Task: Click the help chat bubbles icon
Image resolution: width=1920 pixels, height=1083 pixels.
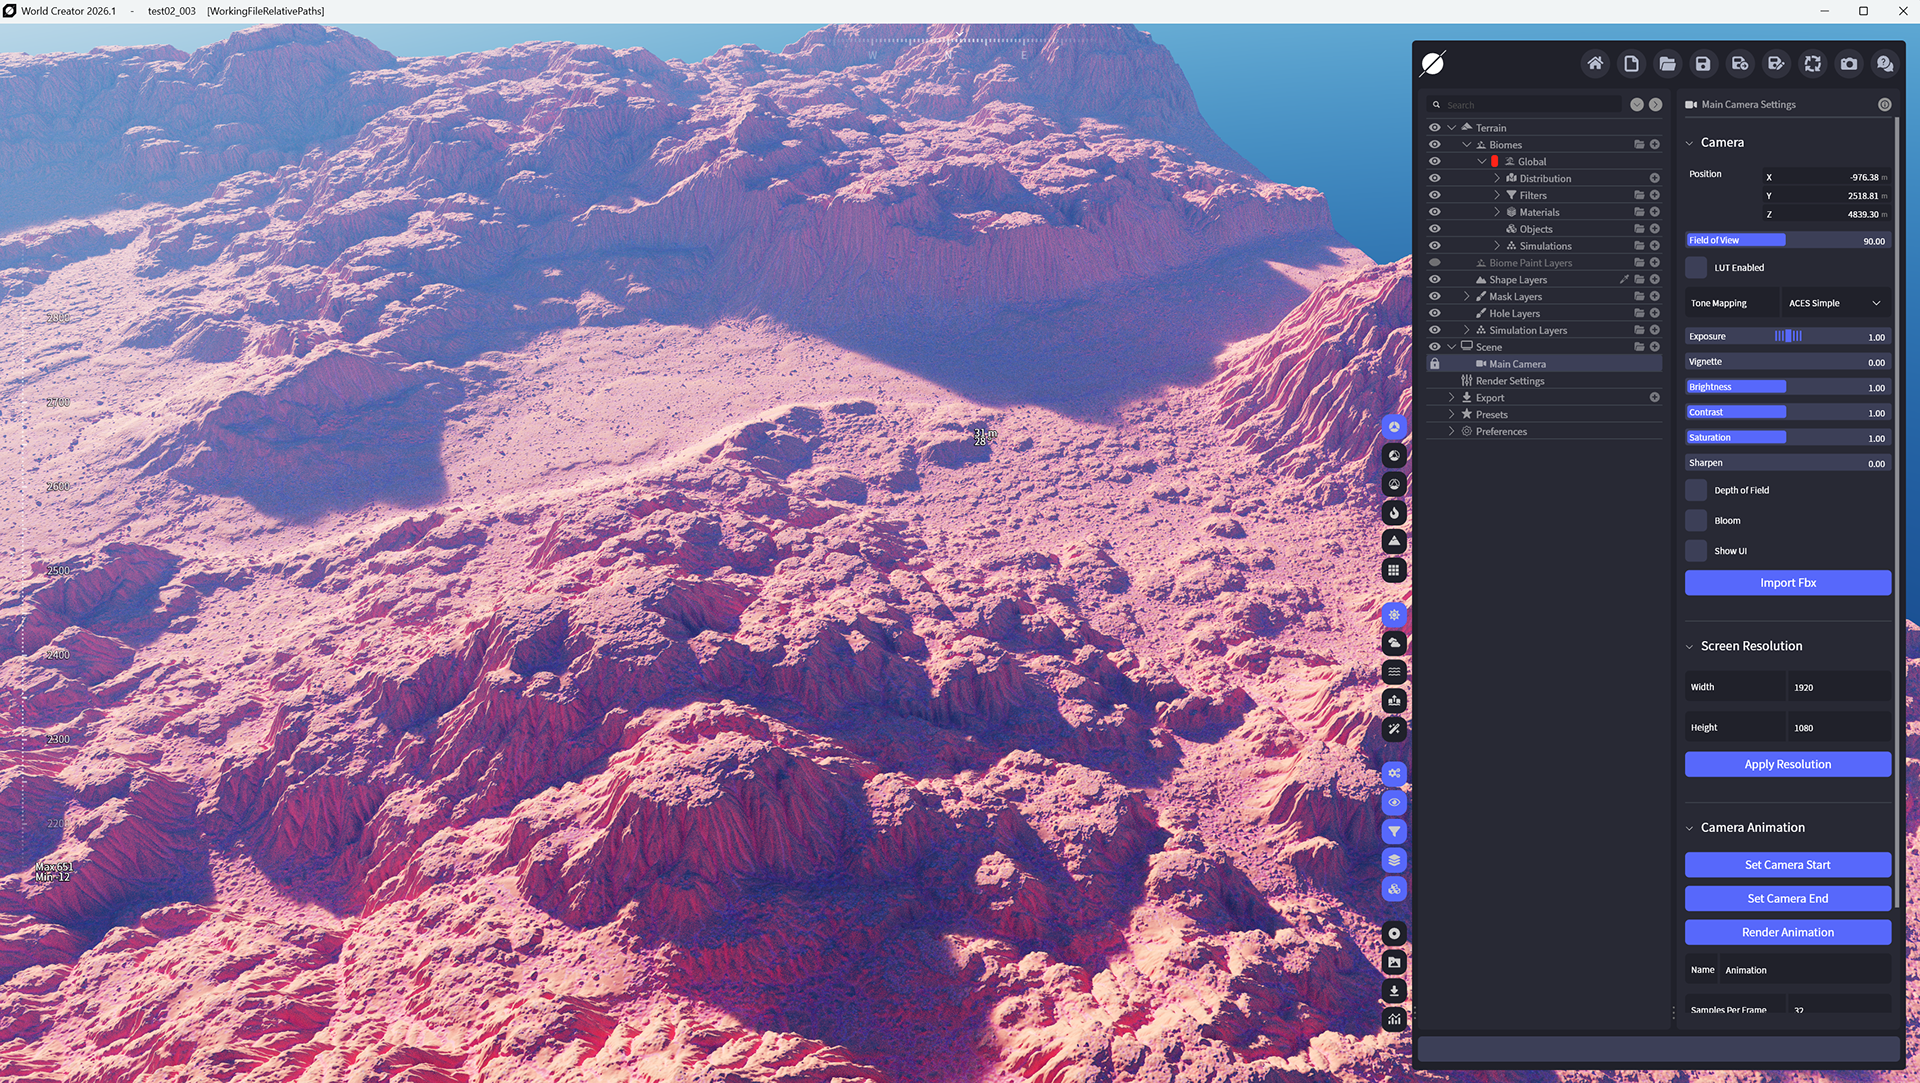Action: (x=1884, y=64)
